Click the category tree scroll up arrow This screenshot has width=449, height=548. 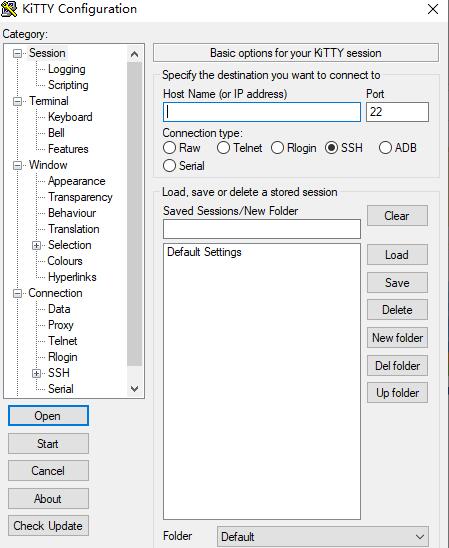(134, 54)
